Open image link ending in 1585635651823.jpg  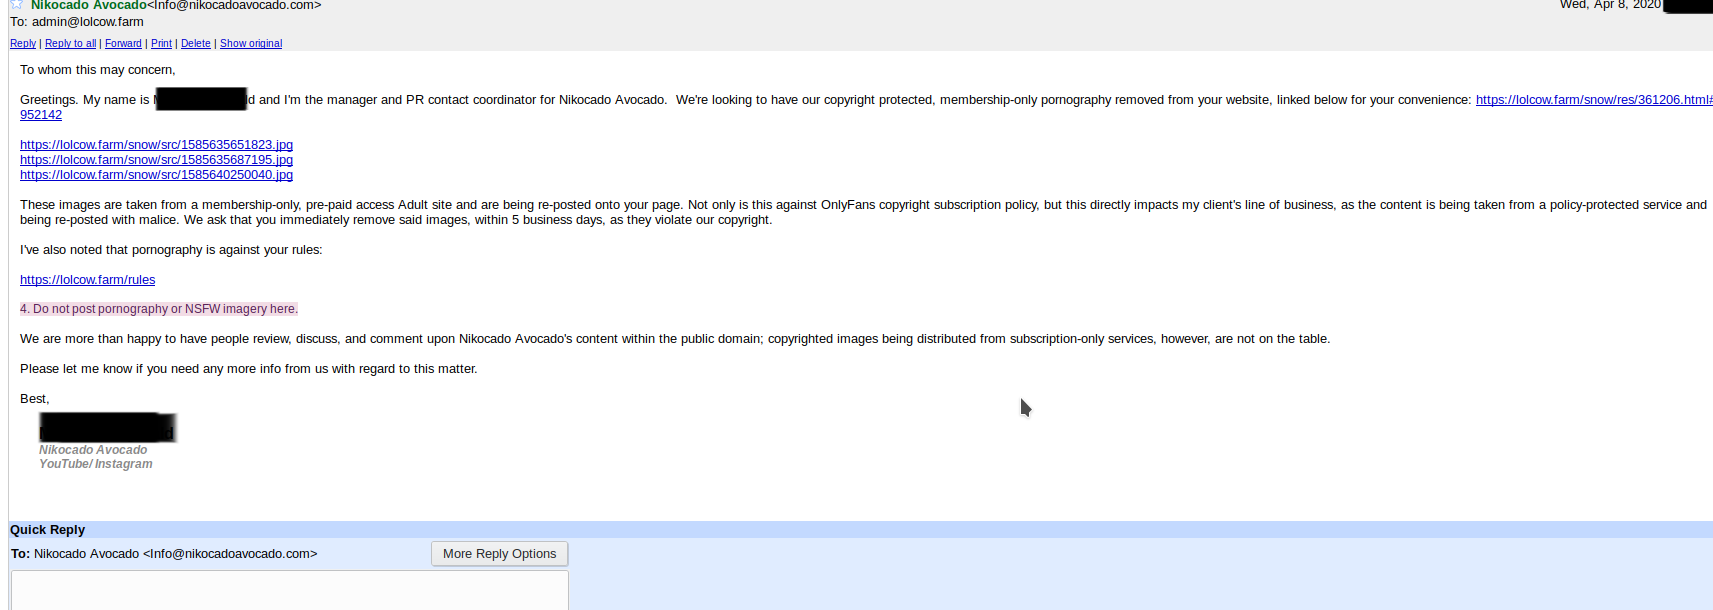pos(156,145)
